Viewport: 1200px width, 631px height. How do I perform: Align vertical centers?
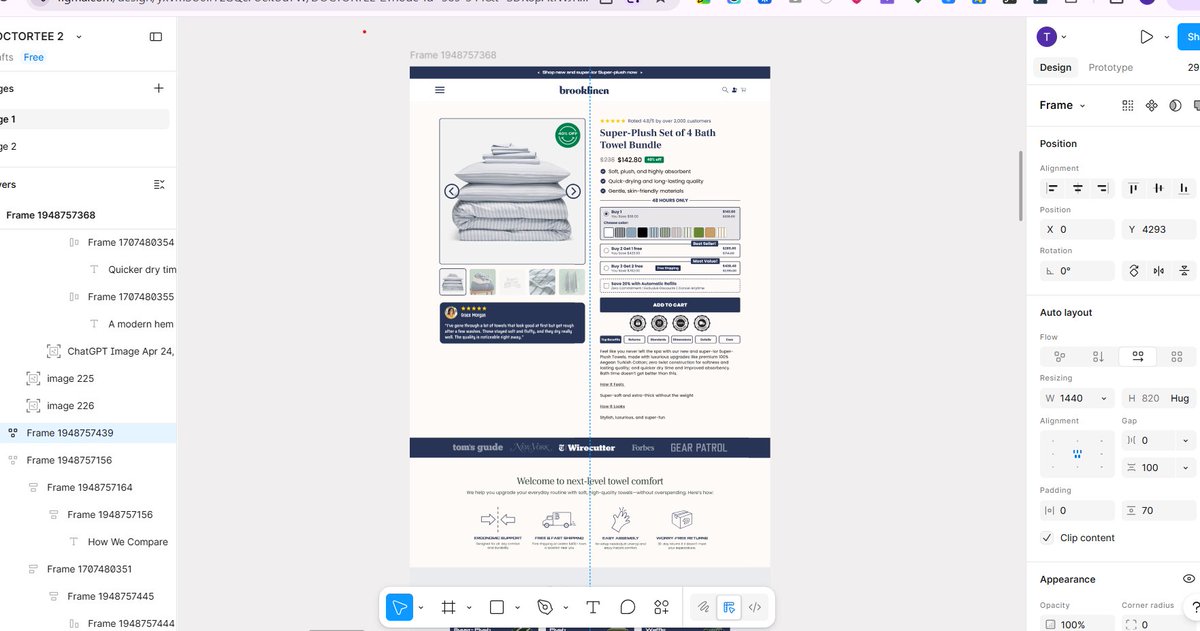point(1159,188)
